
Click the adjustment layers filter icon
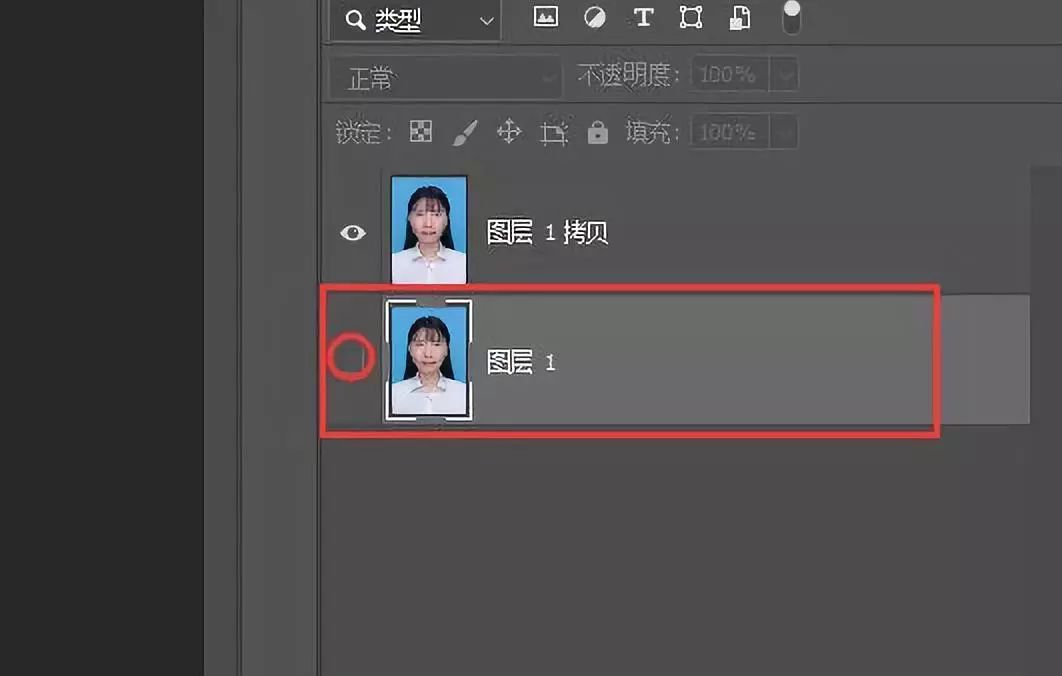click(594, 17)
